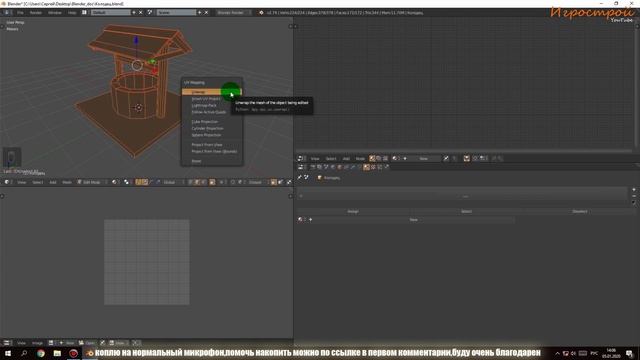This screenshot has width=640, height=360.
Task: Open the Window menu in top bar
Action: click(55, 13)
